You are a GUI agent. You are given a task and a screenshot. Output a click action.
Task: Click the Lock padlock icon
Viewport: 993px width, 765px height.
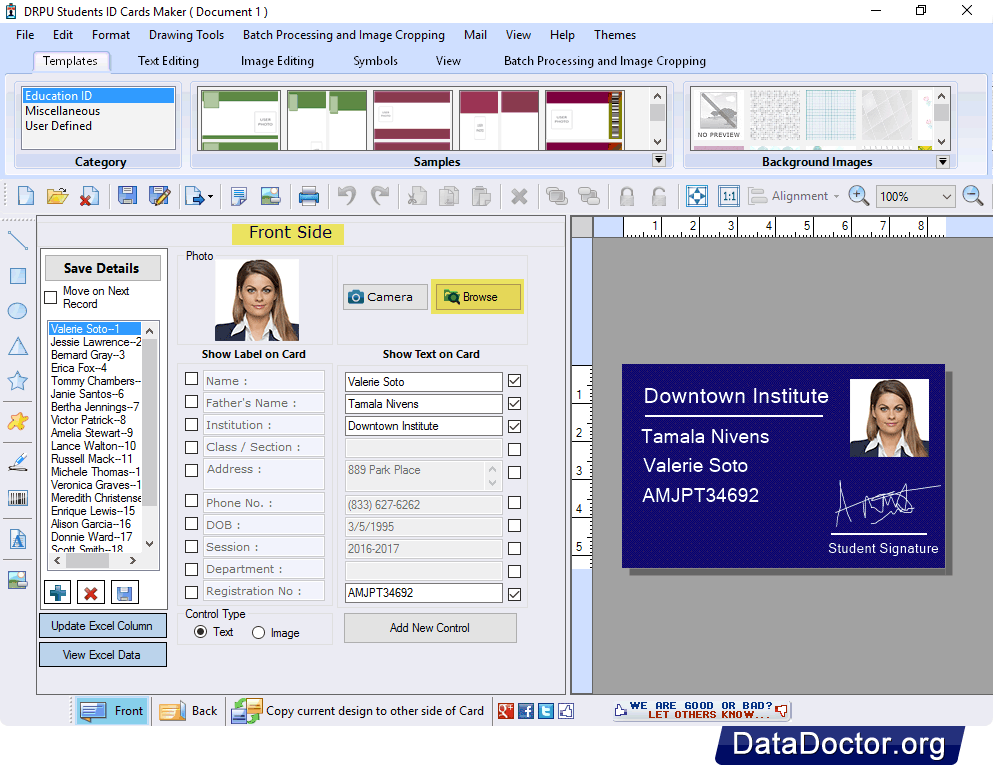click(x=627, y=196)
